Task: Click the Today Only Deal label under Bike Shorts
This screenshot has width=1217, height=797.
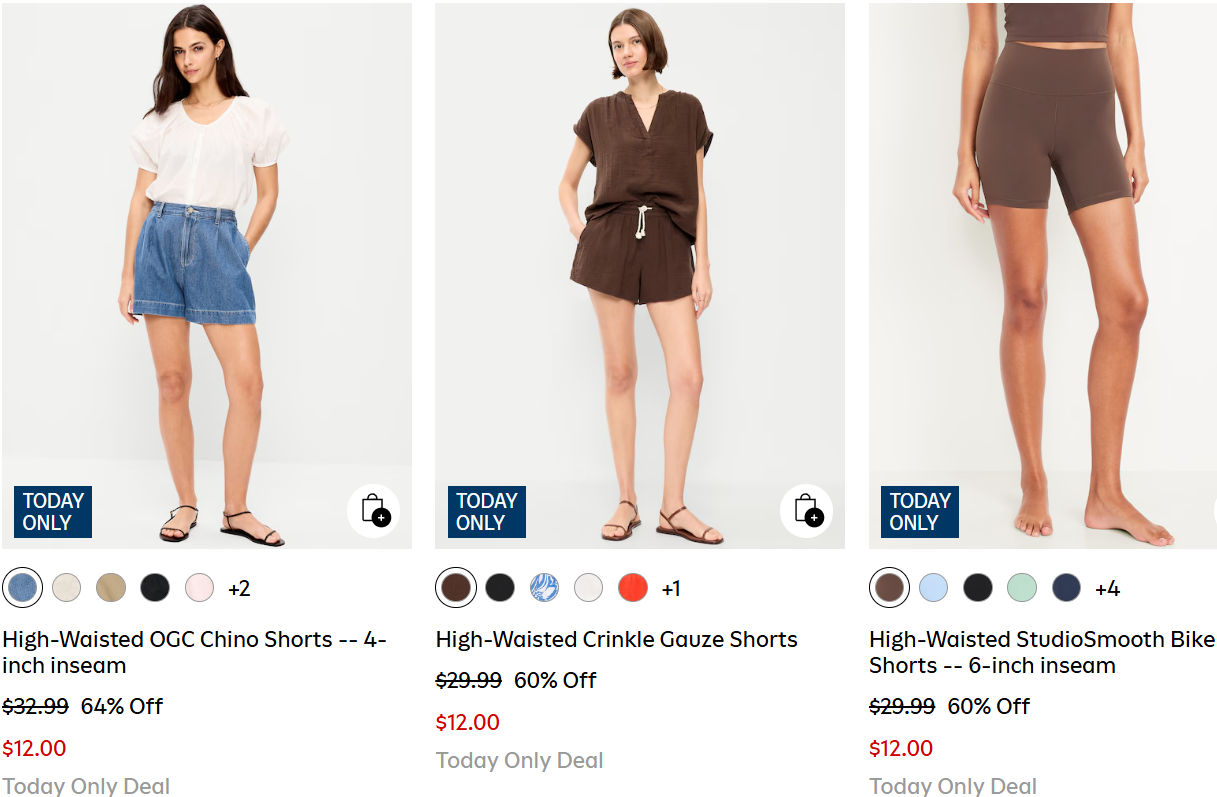Action: point(953,786)
